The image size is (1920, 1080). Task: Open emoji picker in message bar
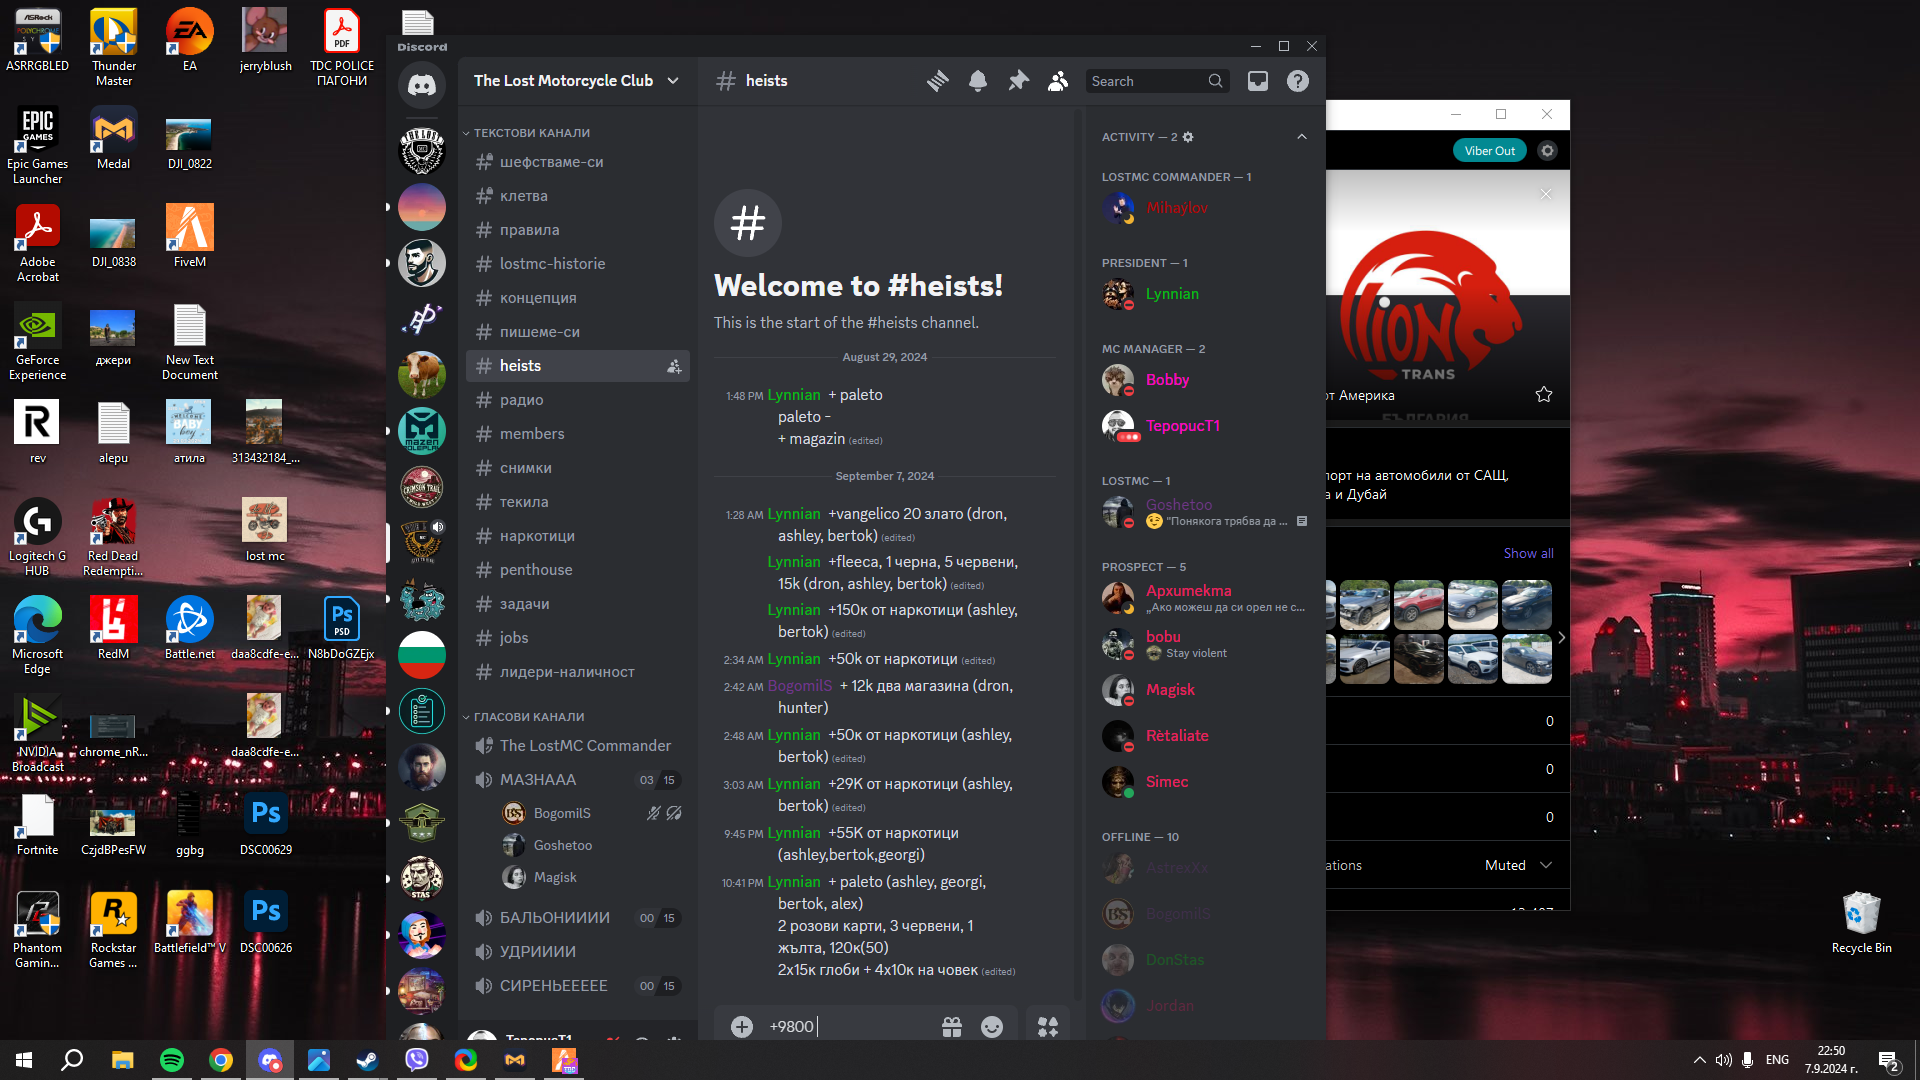tap(991, 1026)
